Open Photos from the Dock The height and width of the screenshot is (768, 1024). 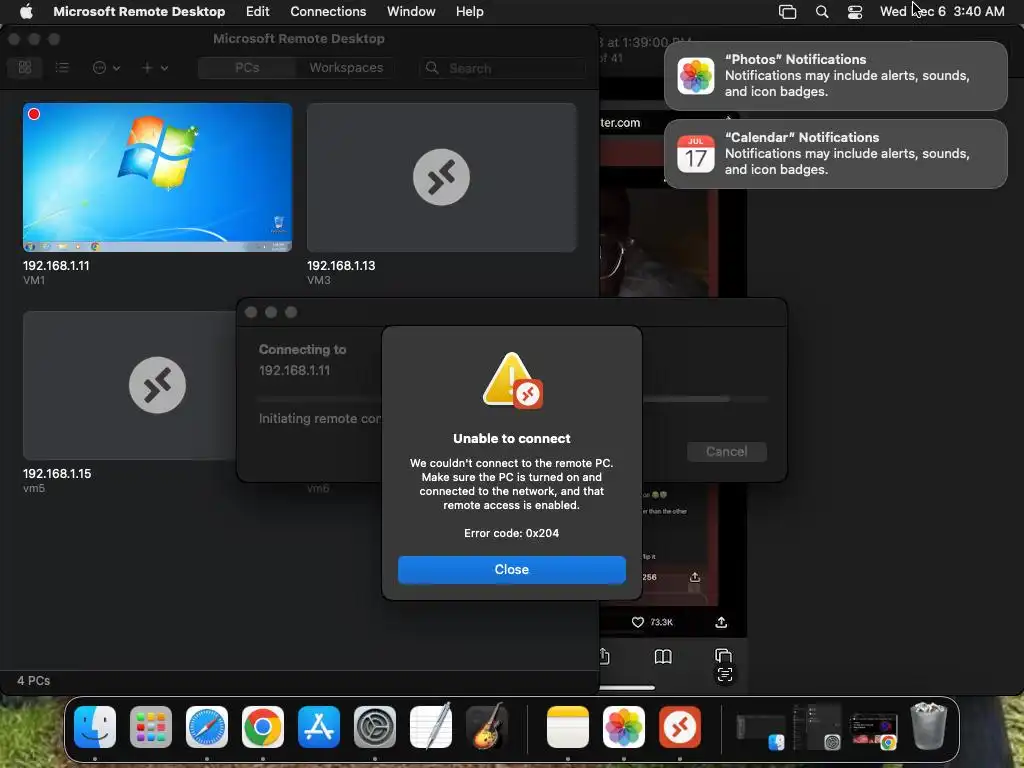(x=624, y=727)
